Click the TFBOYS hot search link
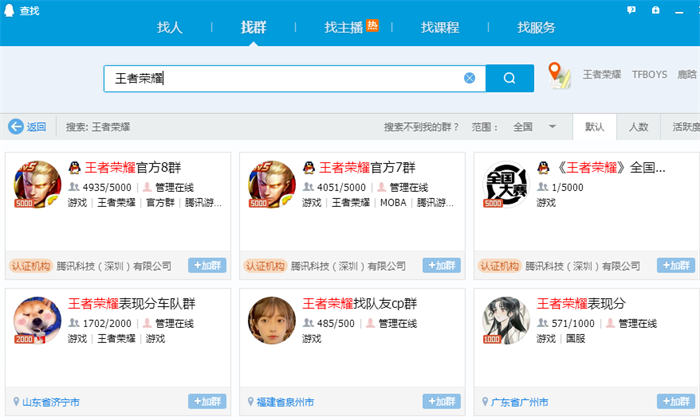This screenshot has width=700, height=420. [x=649, y=75]
